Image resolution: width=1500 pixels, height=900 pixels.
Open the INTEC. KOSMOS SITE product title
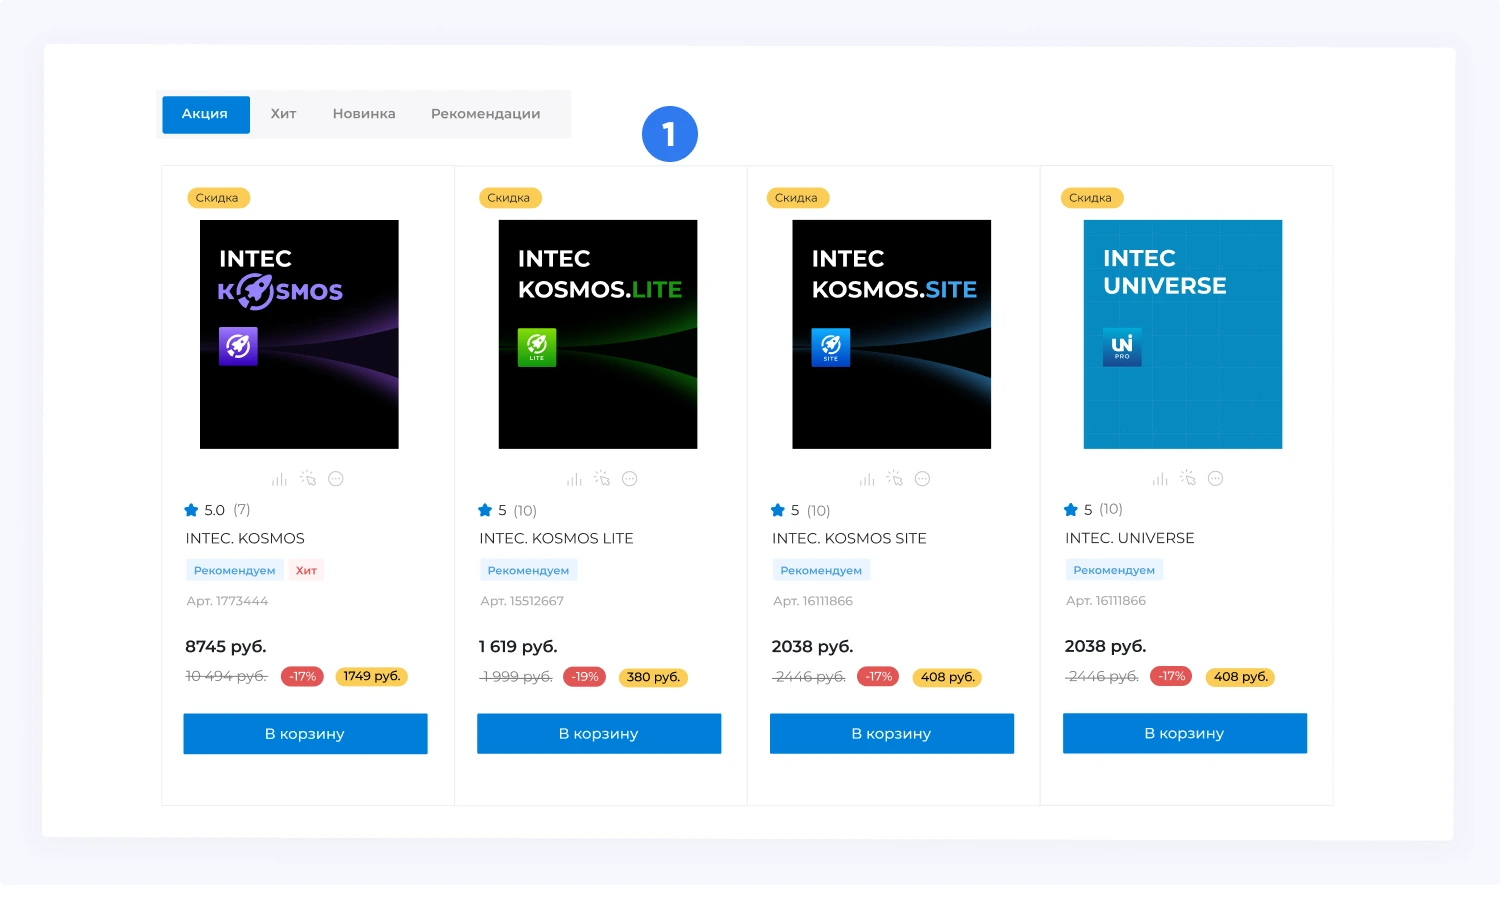pyautogui.click(x=849, y=538)
